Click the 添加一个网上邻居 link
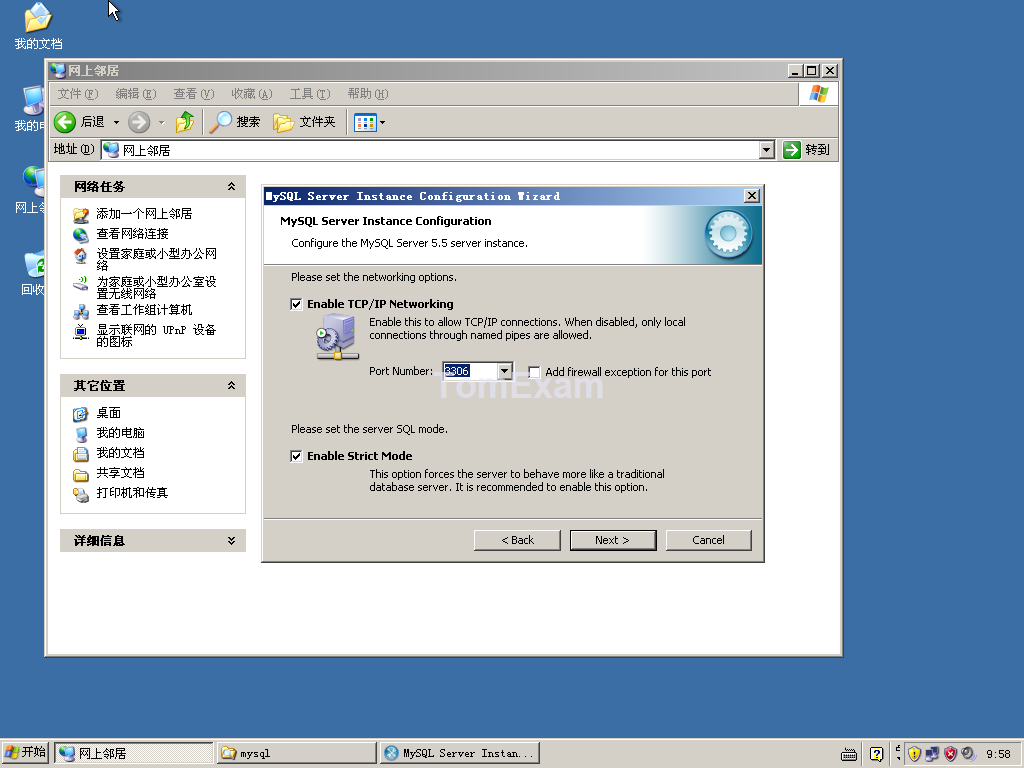The width and height of the screenshot is (1024, 768). pos(144,214)
